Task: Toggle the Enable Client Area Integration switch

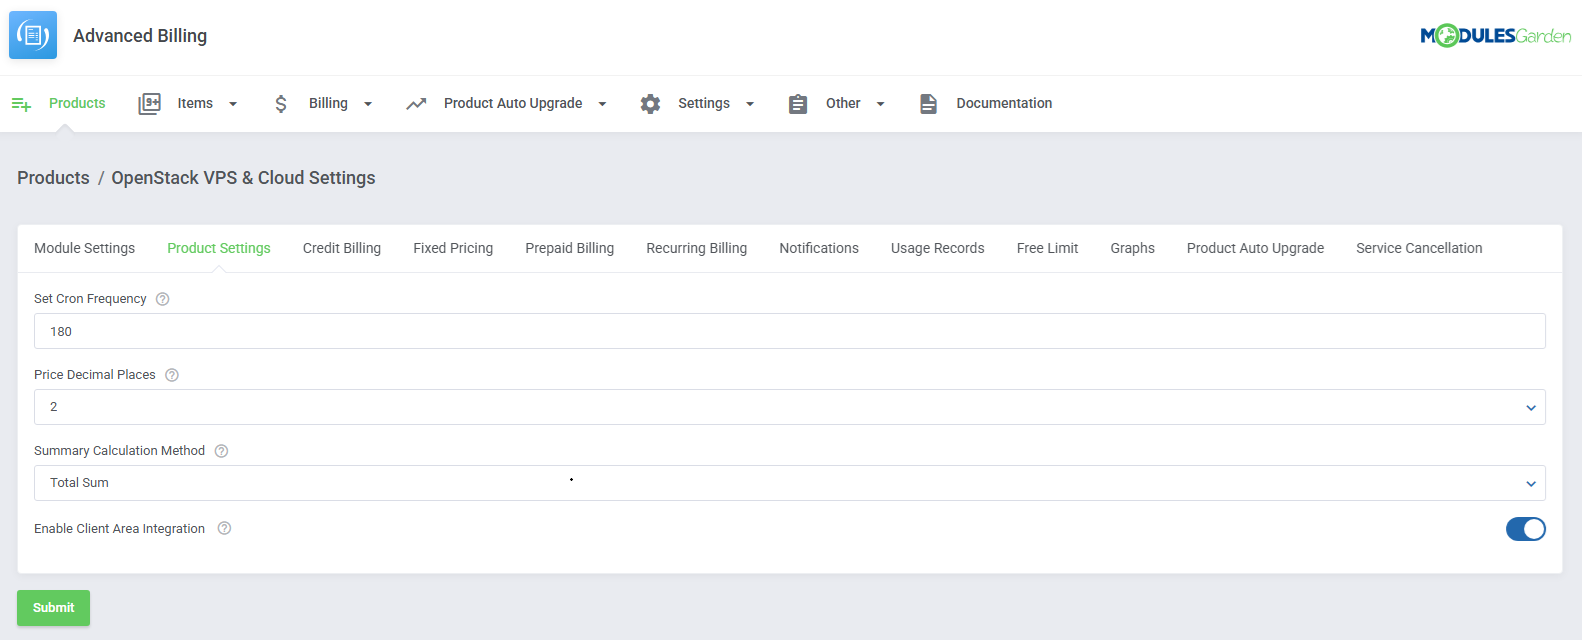Action: [x=1526, y=529]
